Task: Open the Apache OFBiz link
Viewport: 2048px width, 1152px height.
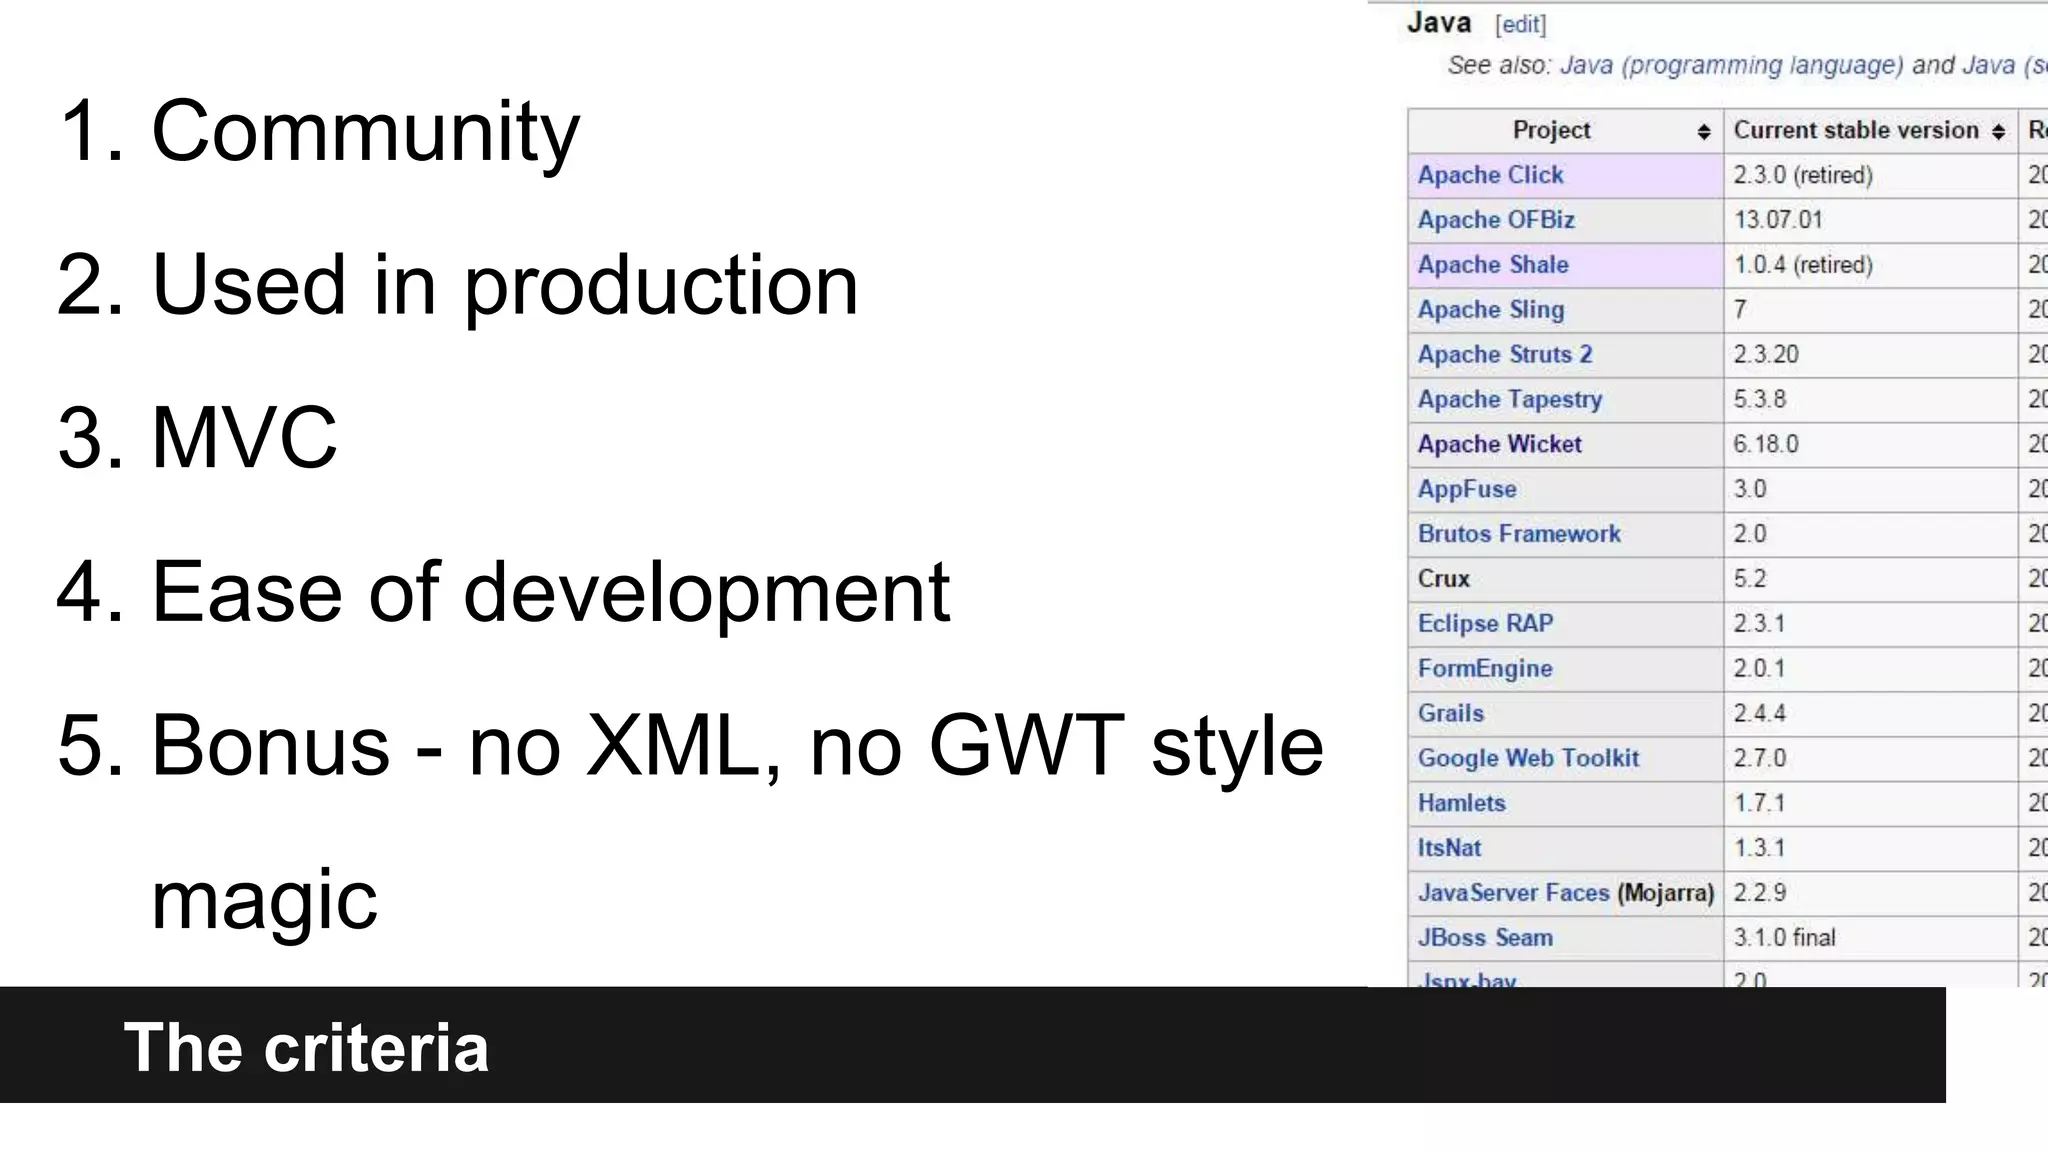Action: tap(1496, 220)
